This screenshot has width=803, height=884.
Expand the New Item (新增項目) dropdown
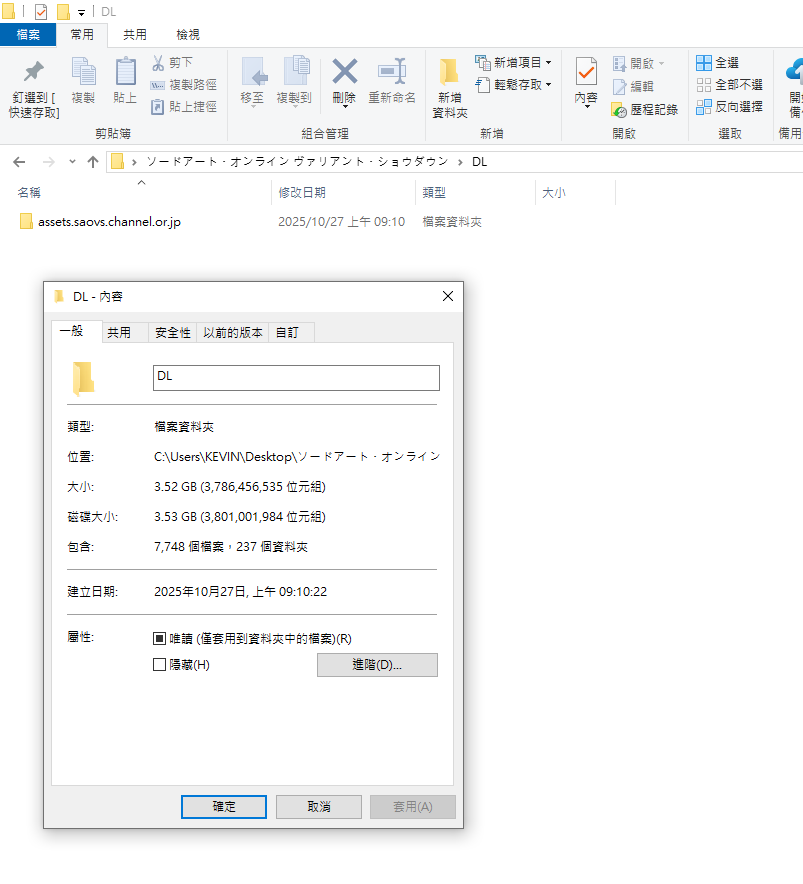pos(548,62)
